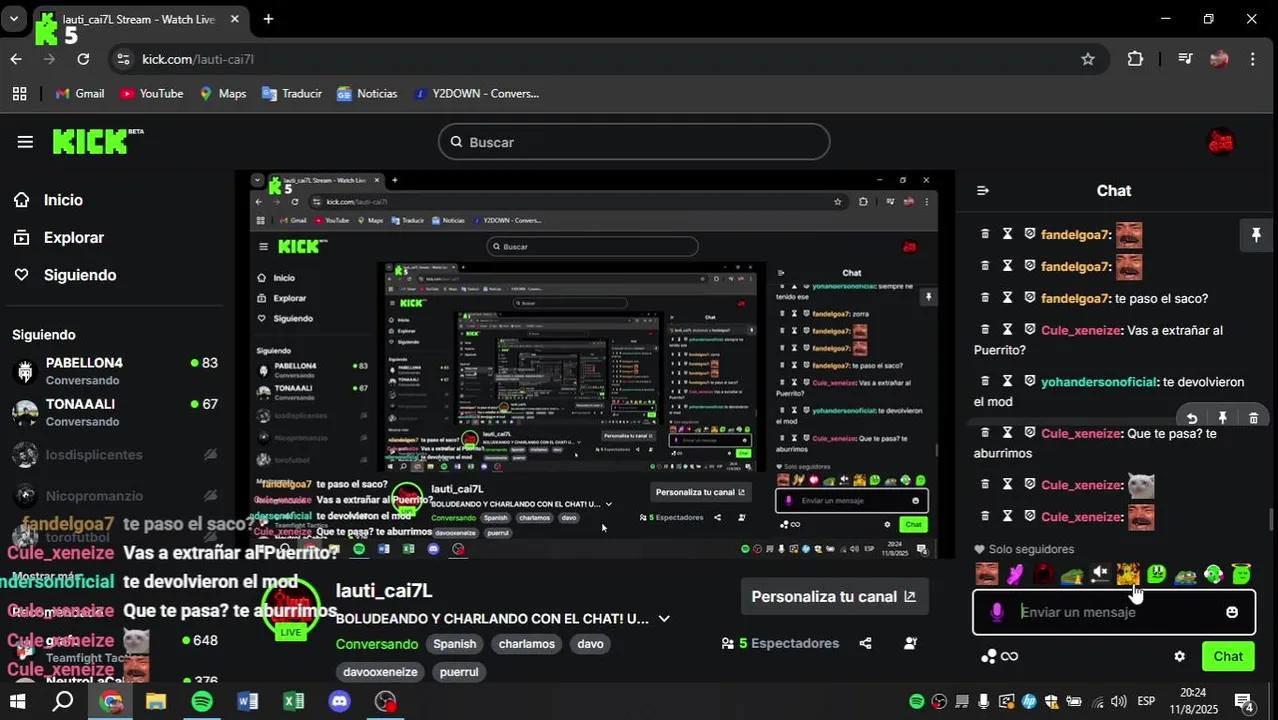This screenshot has height=720, width=1278.
Task: Reload the kick.com page
Action: click(83, 59)
